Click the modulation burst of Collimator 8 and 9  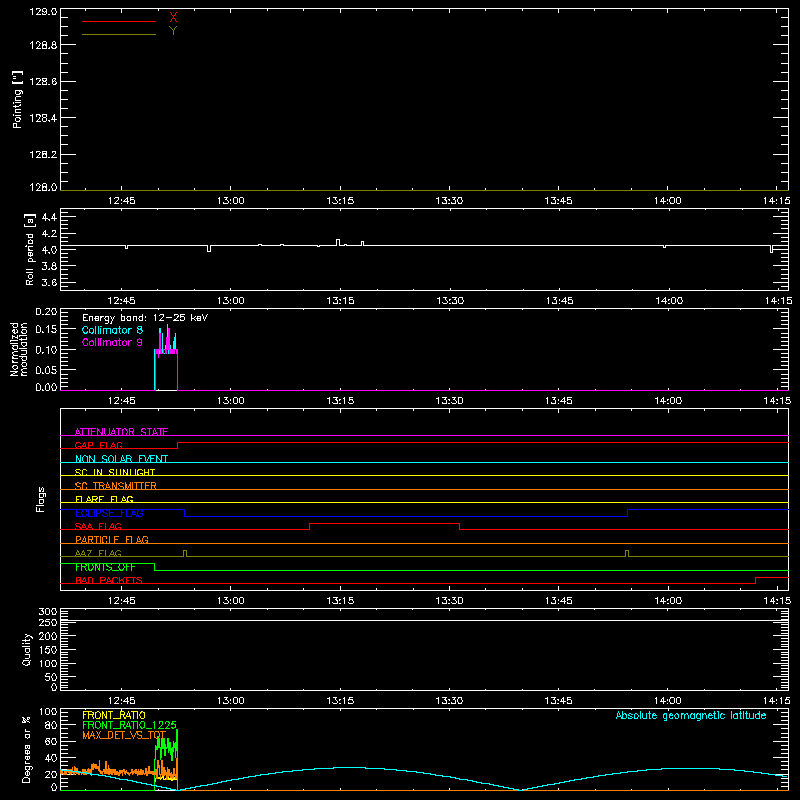166,357
